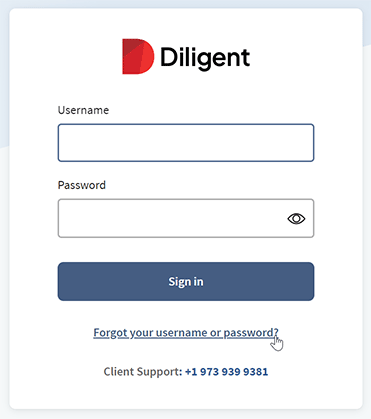Open Forgot your username or password link
This screenshot has width=371, height=419.
click(186, 333)
